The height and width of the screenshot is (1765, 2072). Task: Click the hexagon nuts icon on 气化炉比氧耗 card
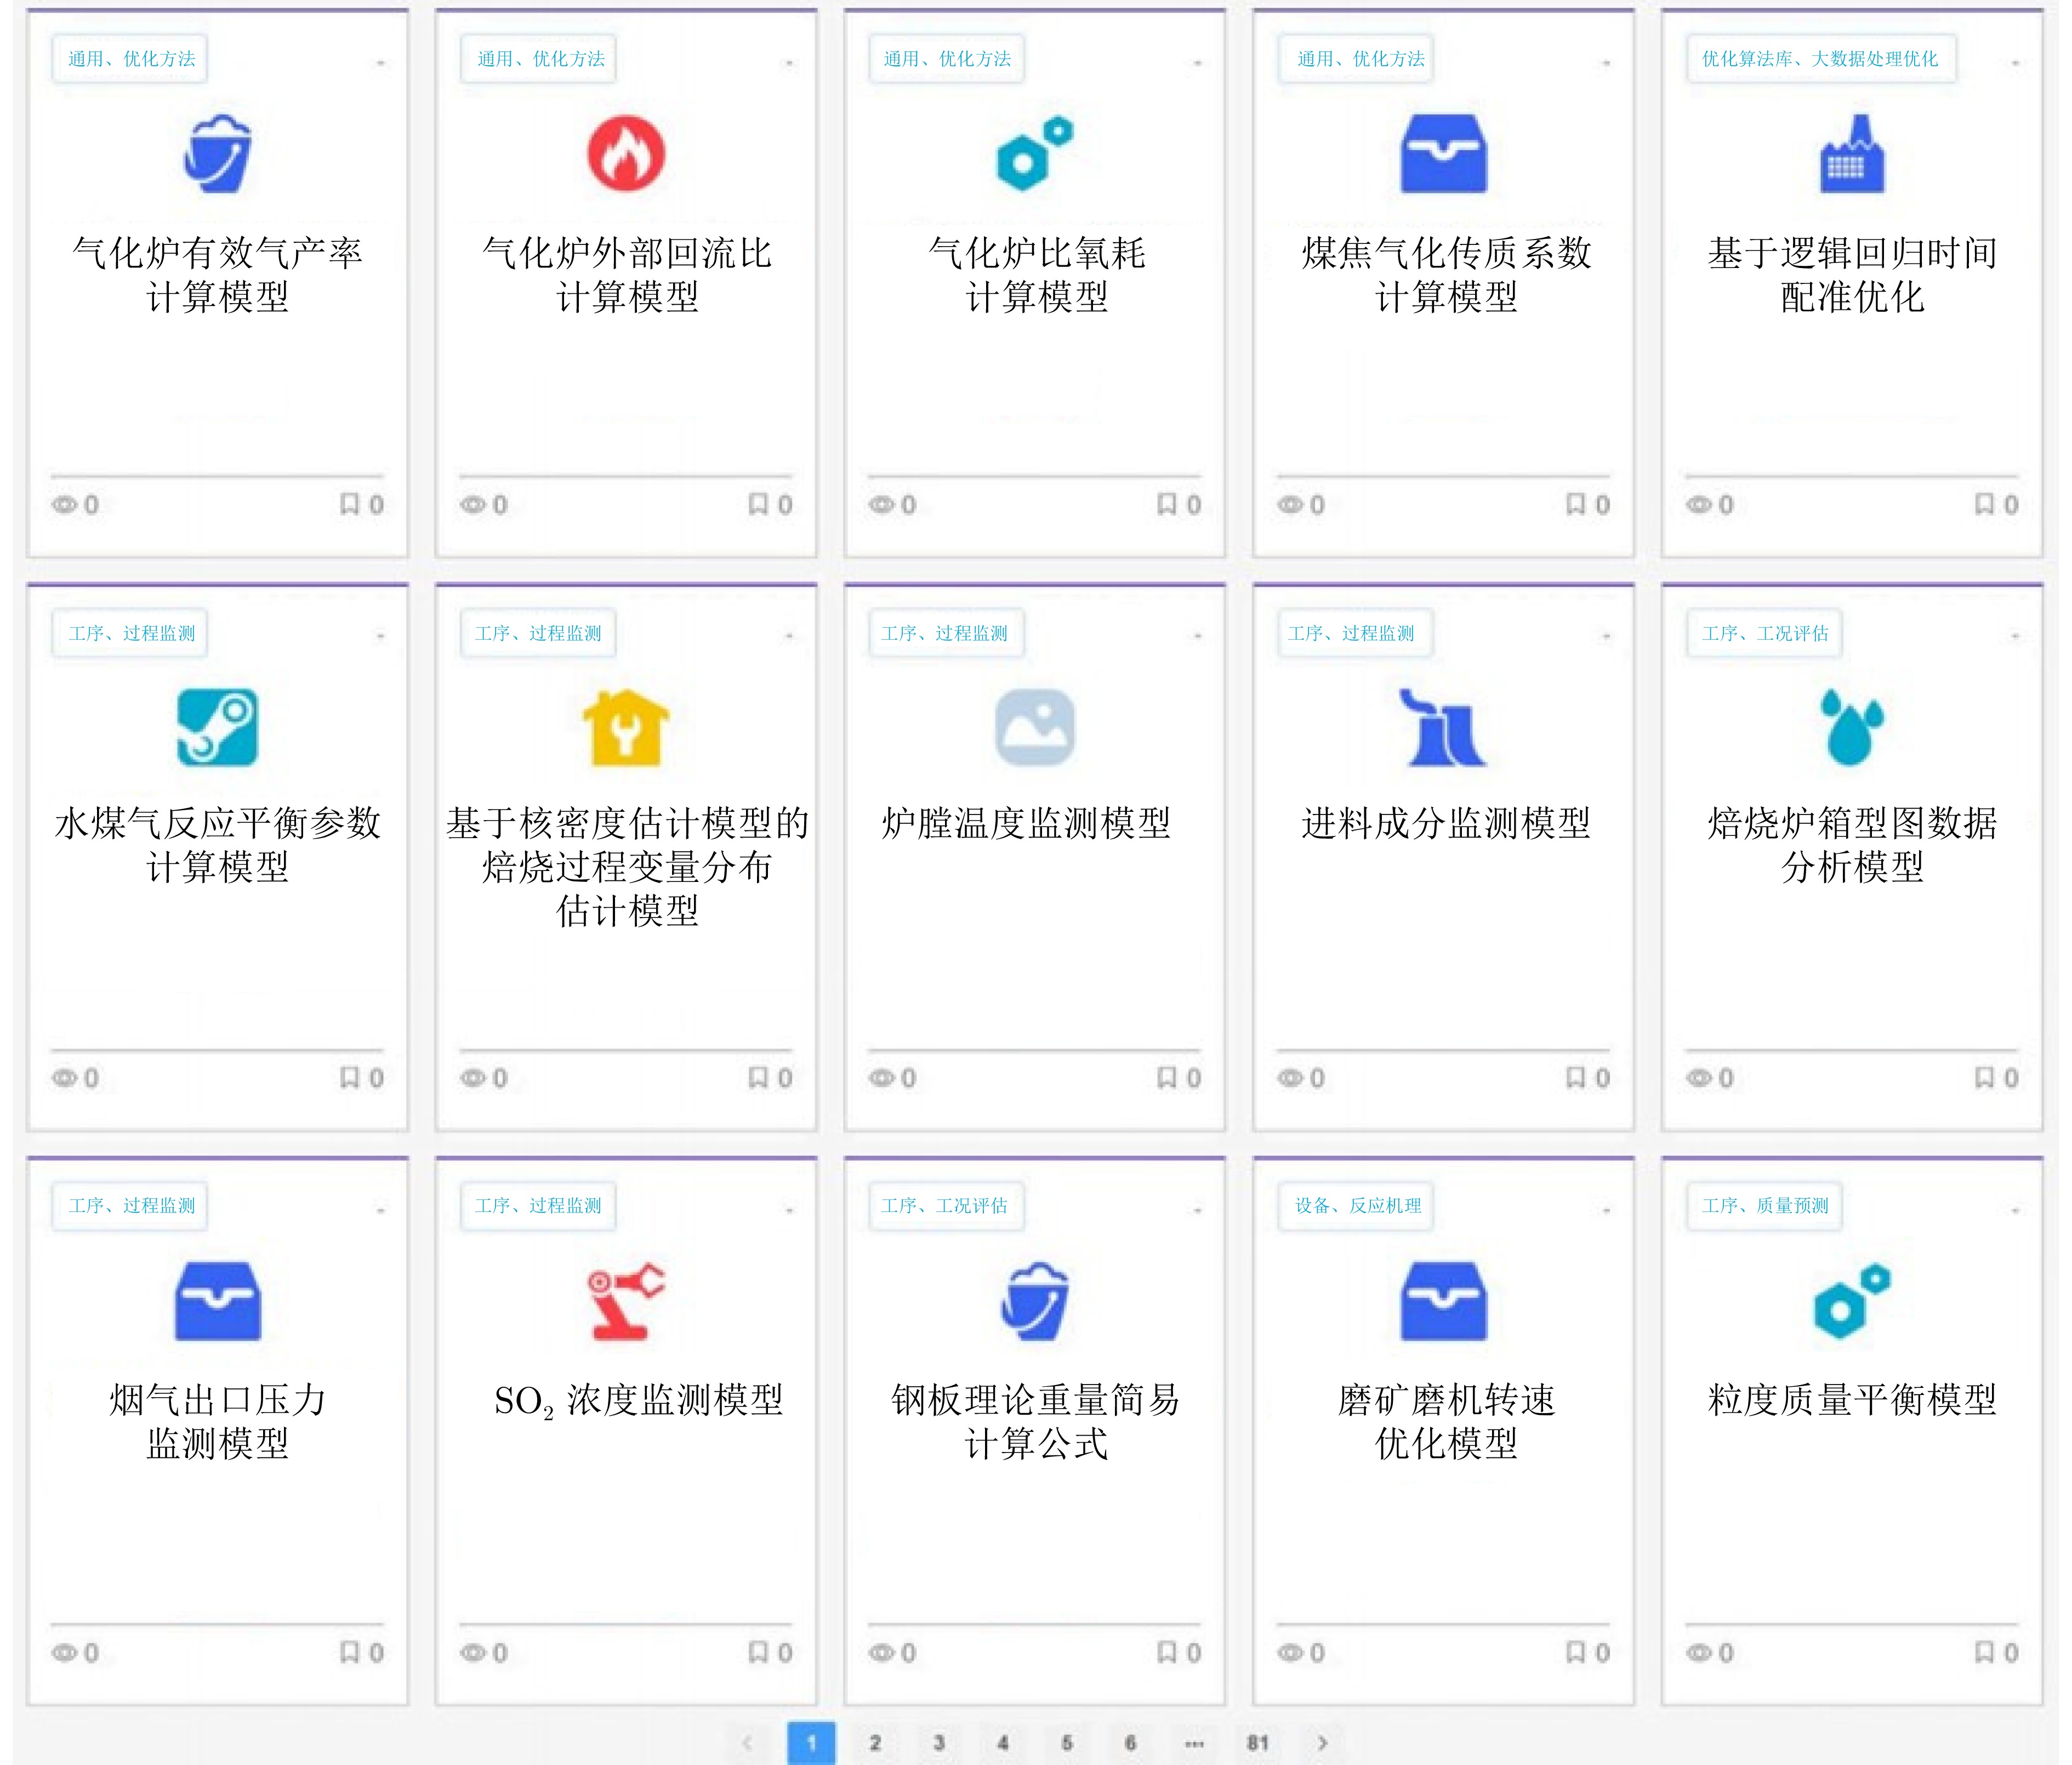point(1035,154)
